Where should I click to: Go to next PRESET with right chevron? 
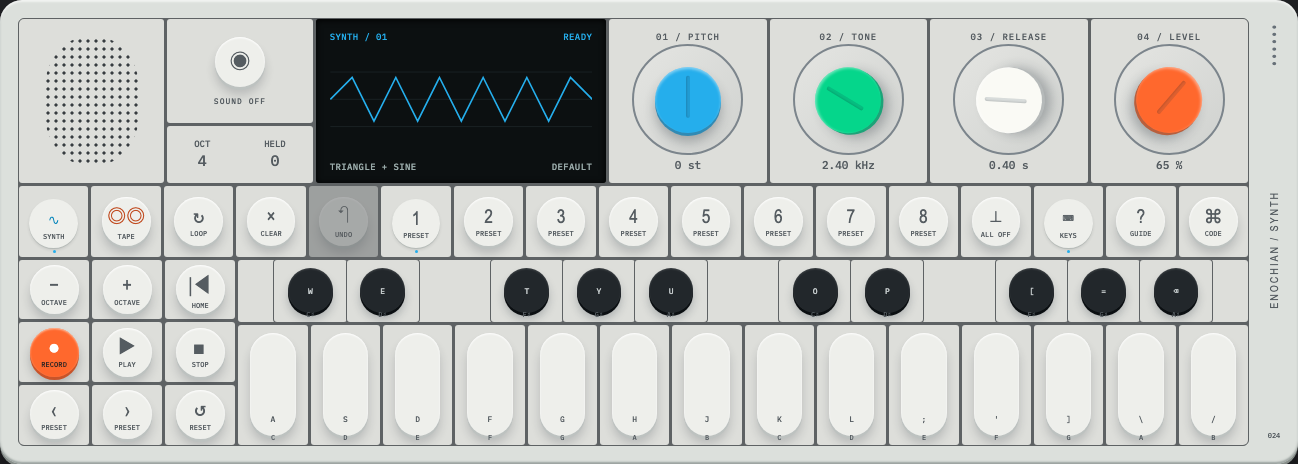pos(127,415)
